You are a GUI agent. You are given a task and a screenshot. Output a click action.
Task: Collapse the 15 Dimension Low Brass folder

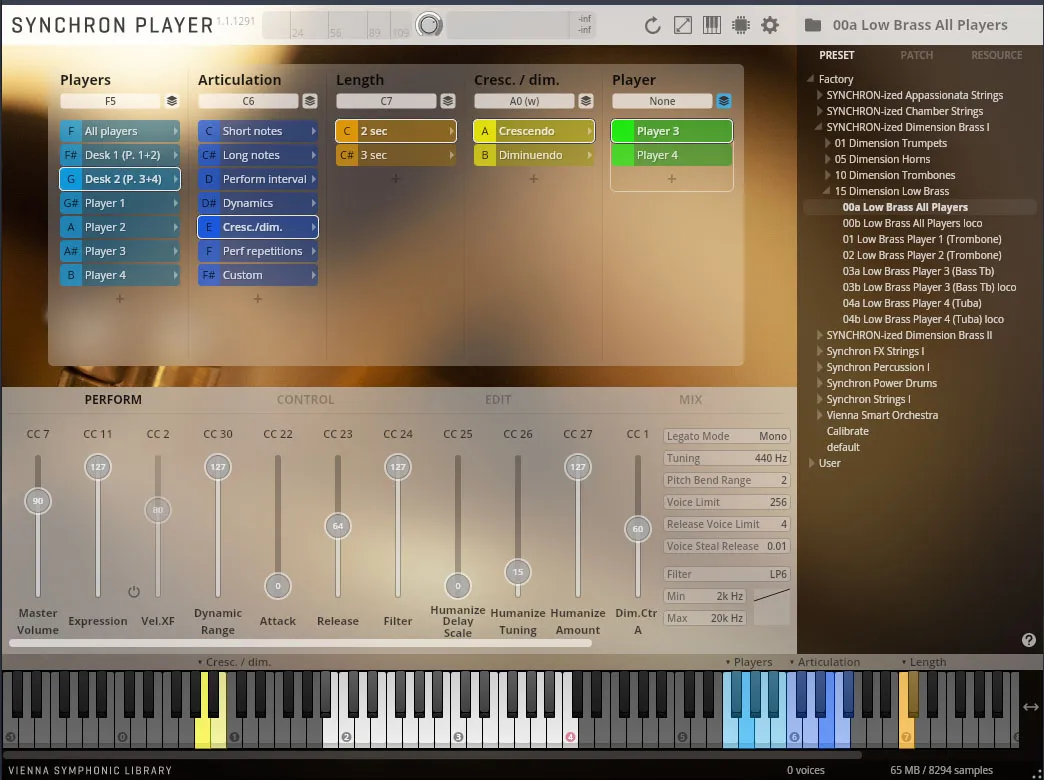[x=828, y=191]
